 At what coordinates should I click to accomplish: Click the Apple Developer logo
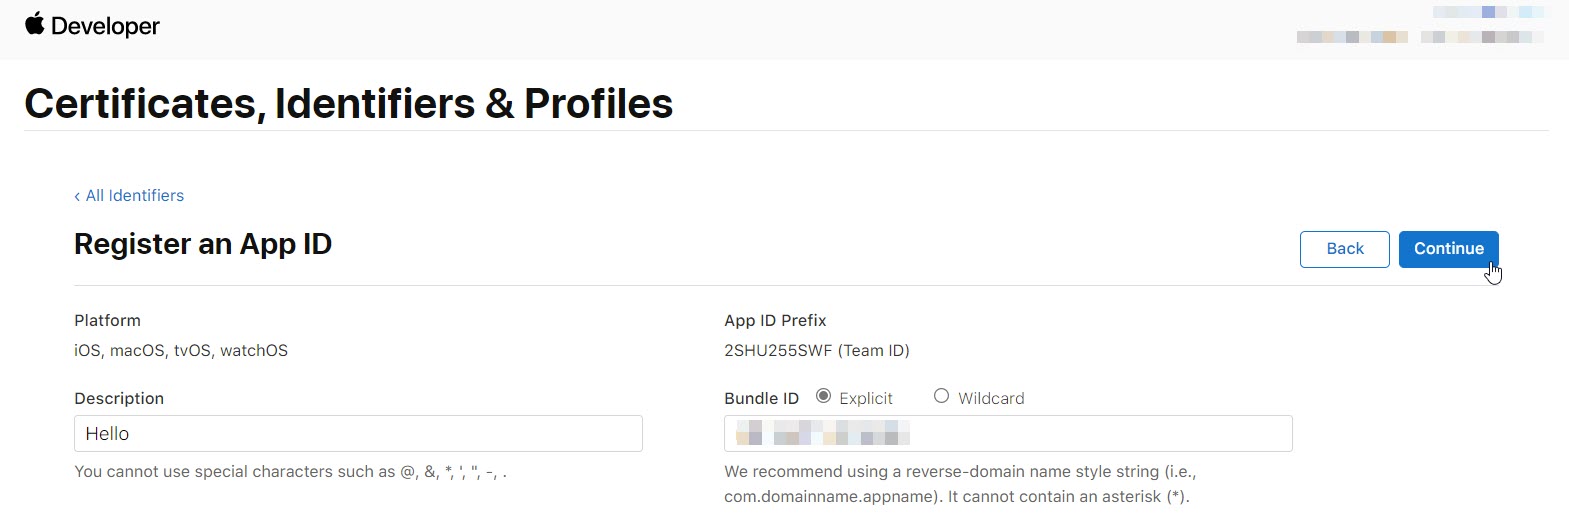92,25
